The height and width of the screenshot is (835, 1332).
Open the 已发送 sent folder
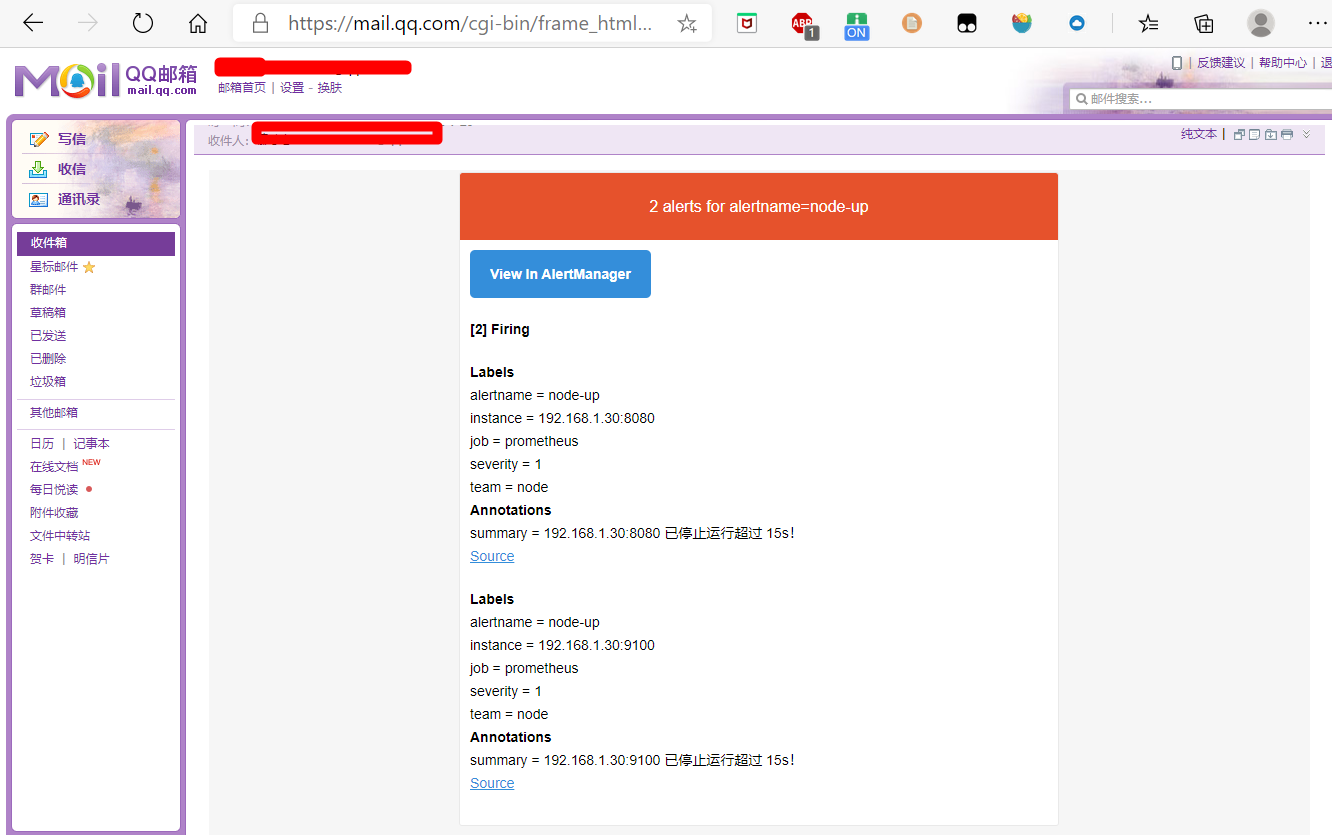(48, 336)
